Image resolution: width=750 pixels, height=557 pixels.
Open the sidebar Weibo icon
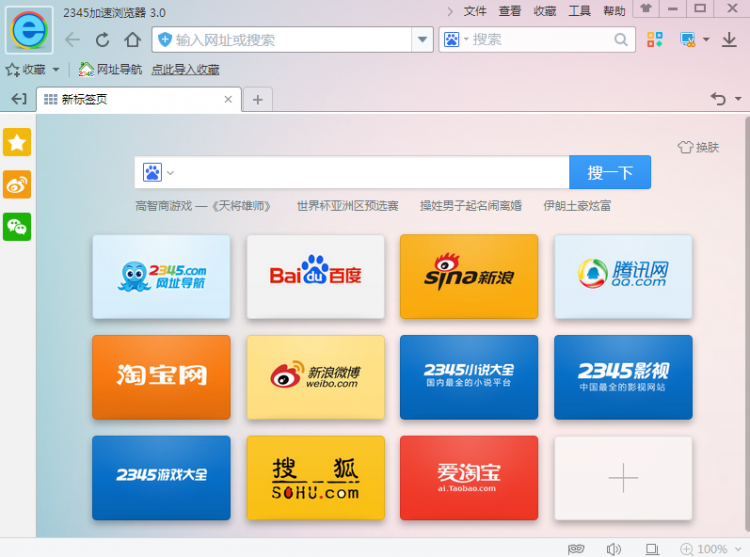click(17, 184)
